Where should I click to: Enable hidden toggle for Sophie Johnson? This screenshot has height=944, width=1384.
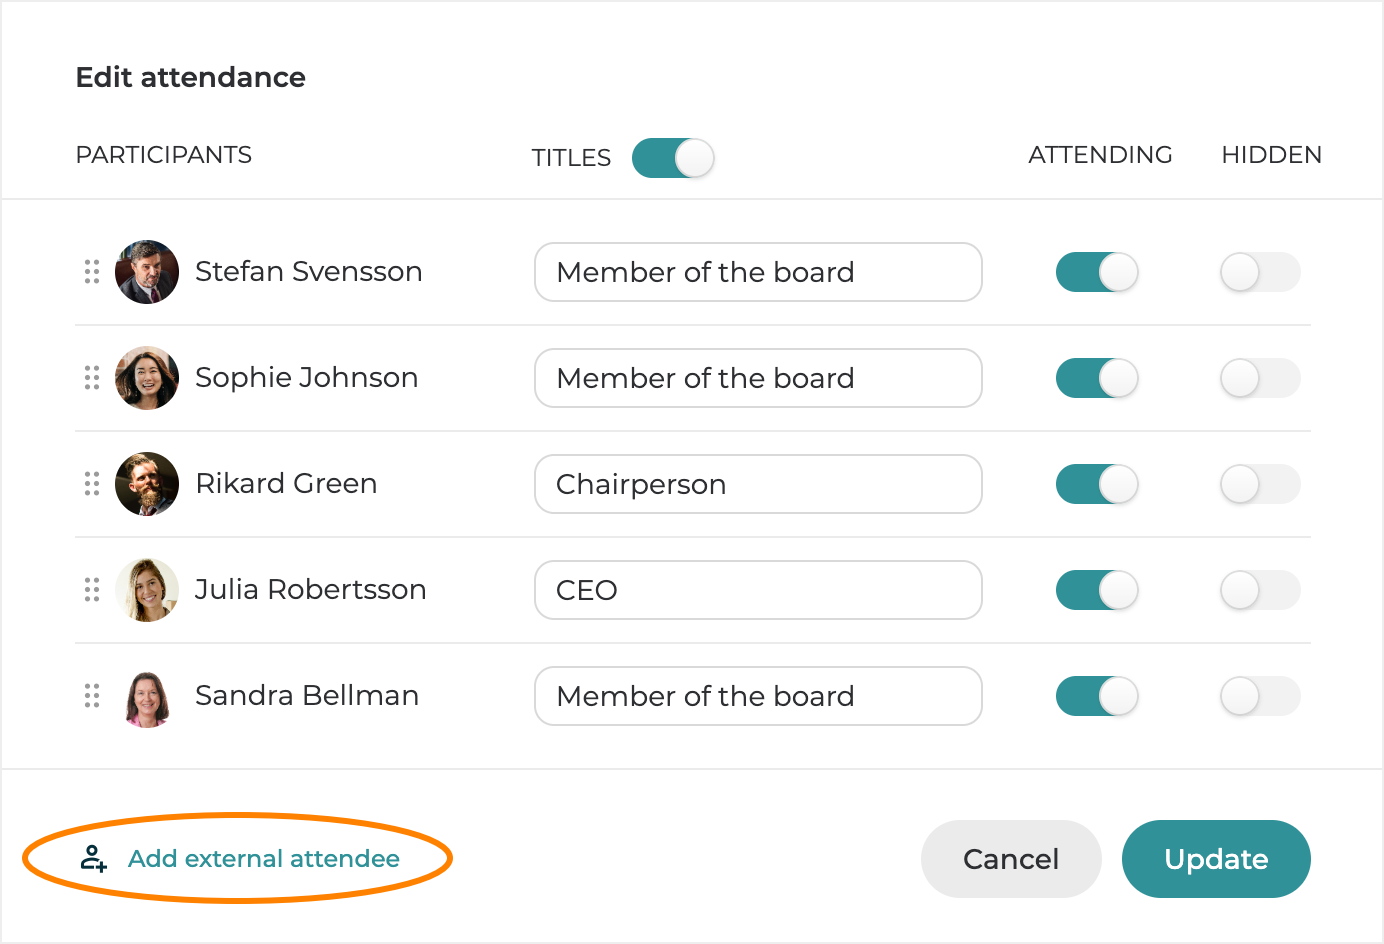coord(1260,378)
